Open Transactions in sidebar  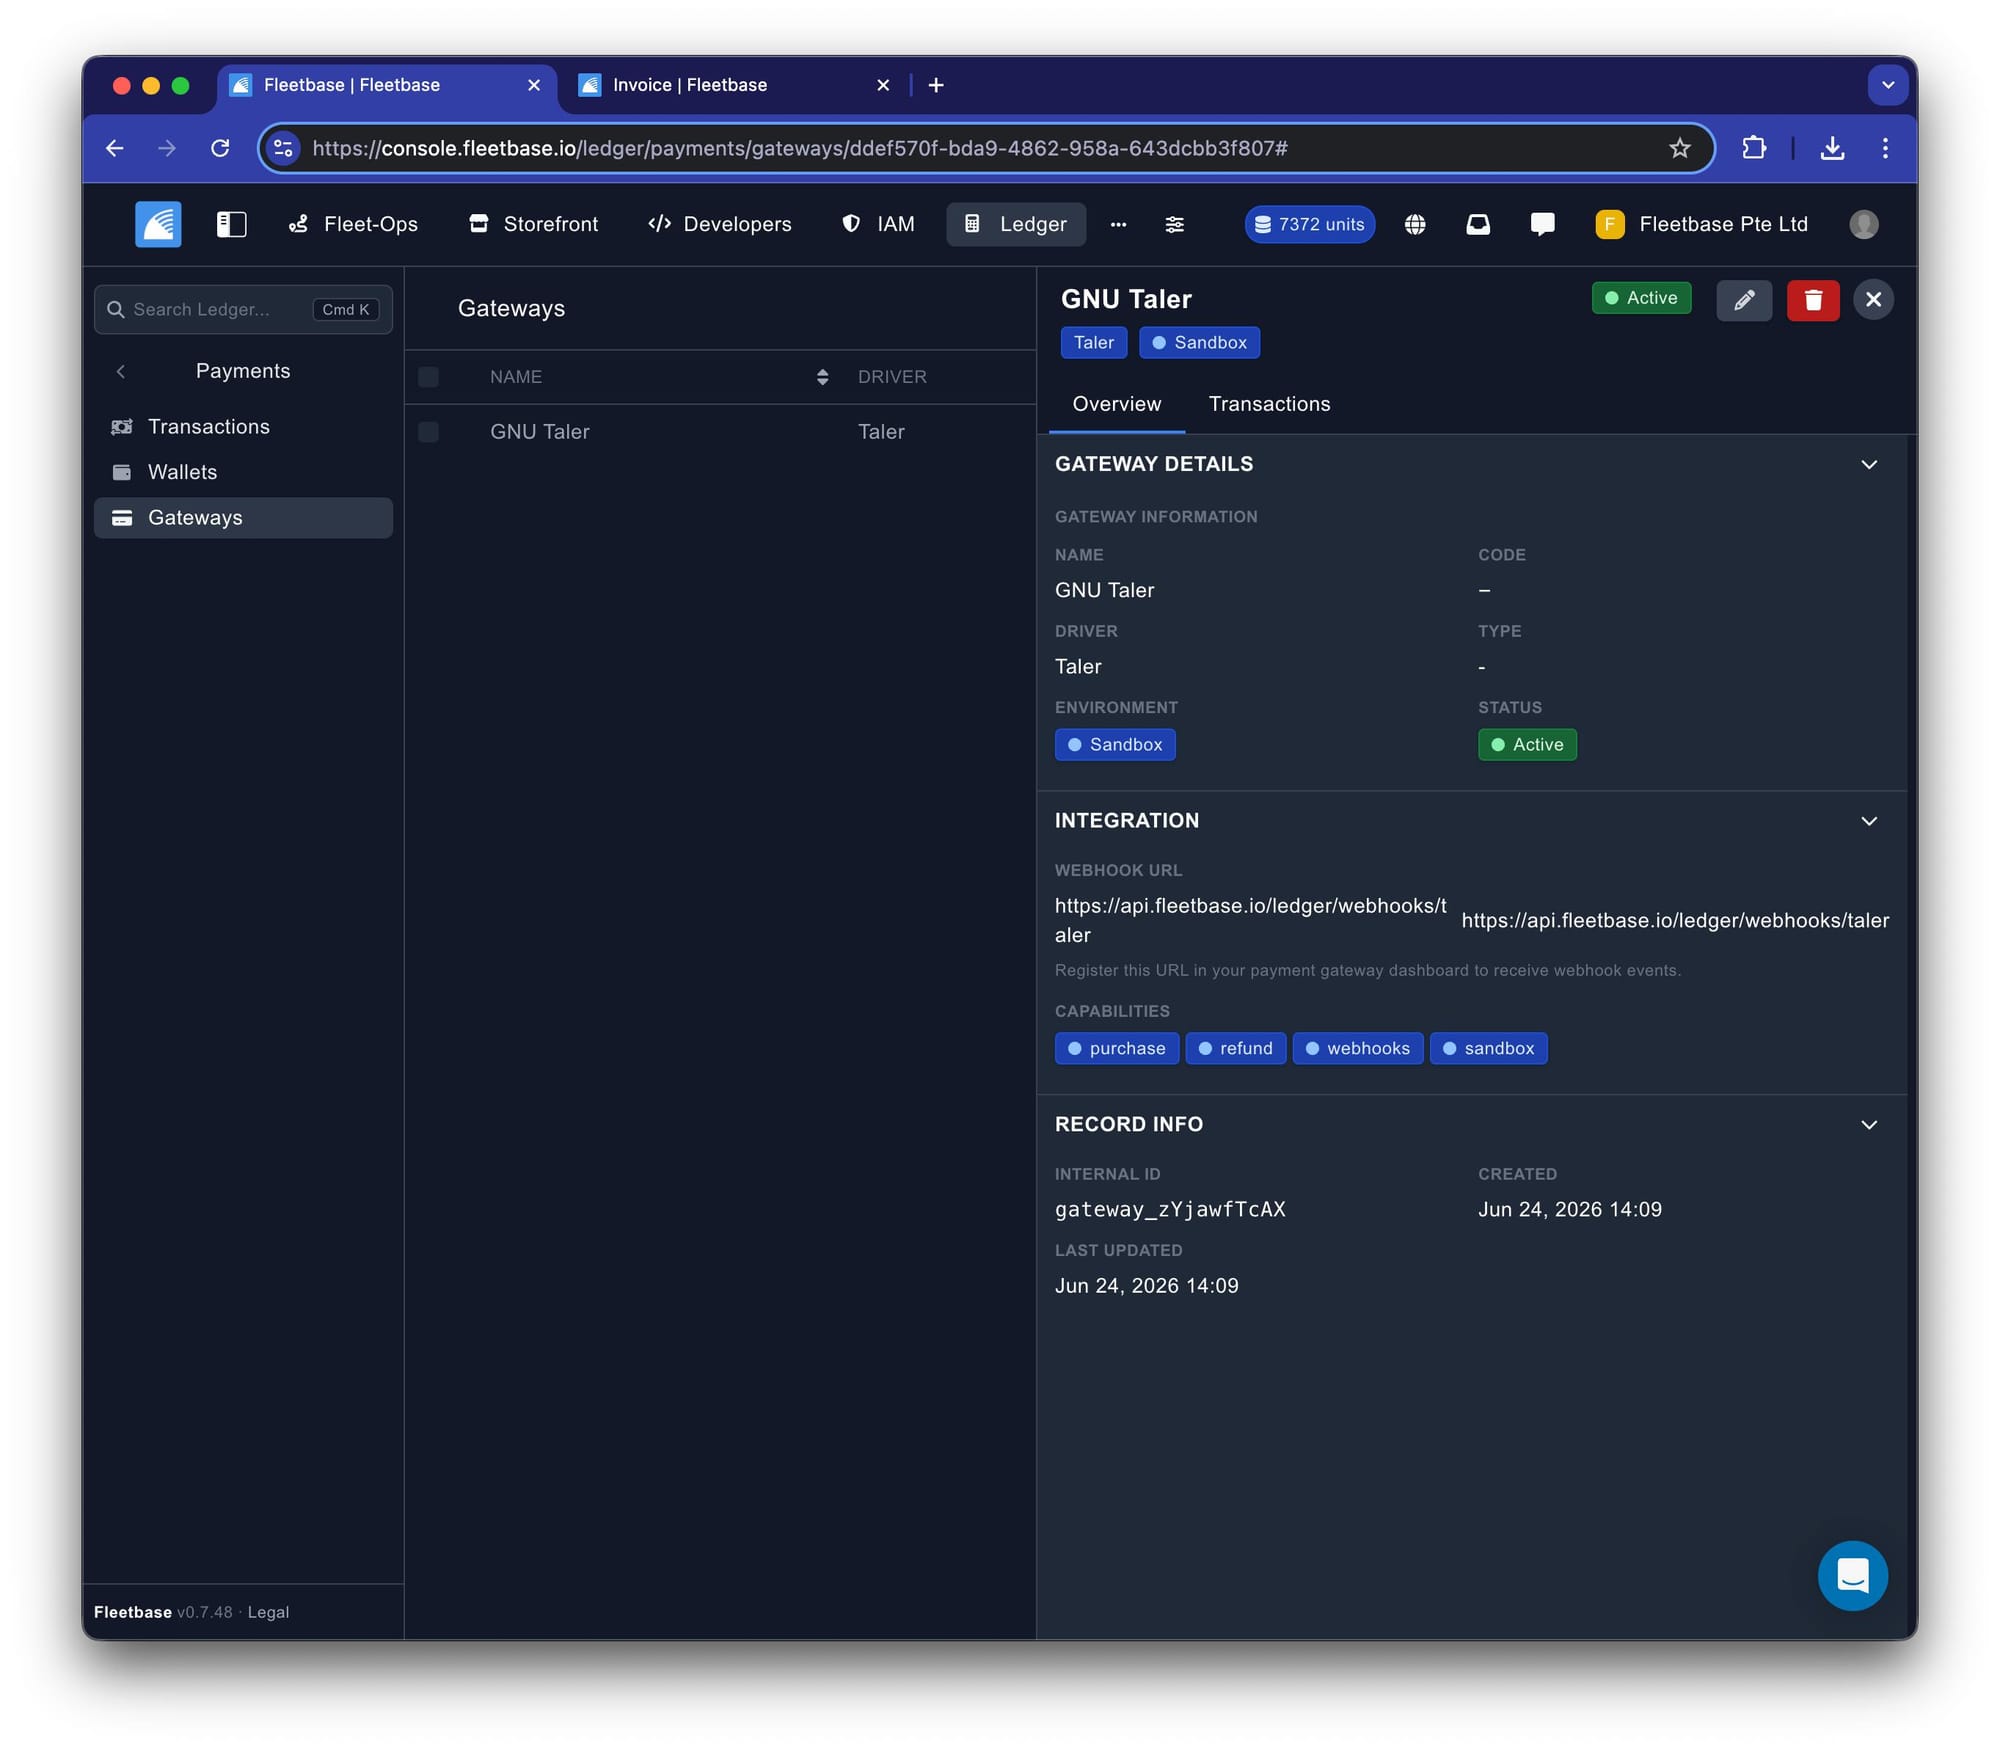tap(243, 427)
